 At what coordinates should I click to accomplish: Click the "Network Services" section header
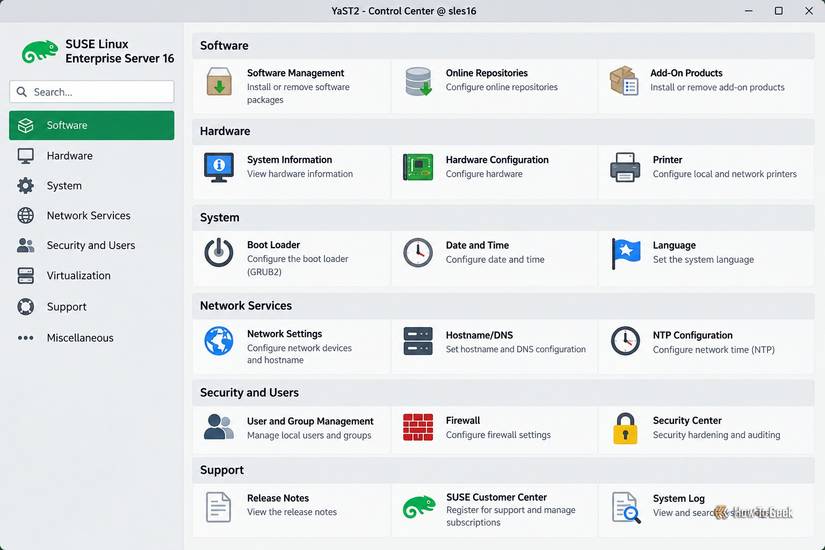point(246,306)
